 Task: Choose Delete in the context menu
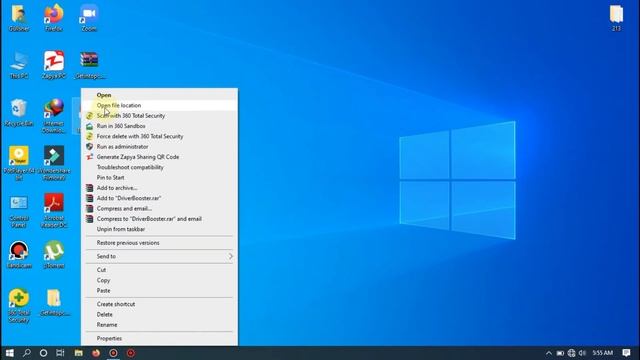pos(159,315)
